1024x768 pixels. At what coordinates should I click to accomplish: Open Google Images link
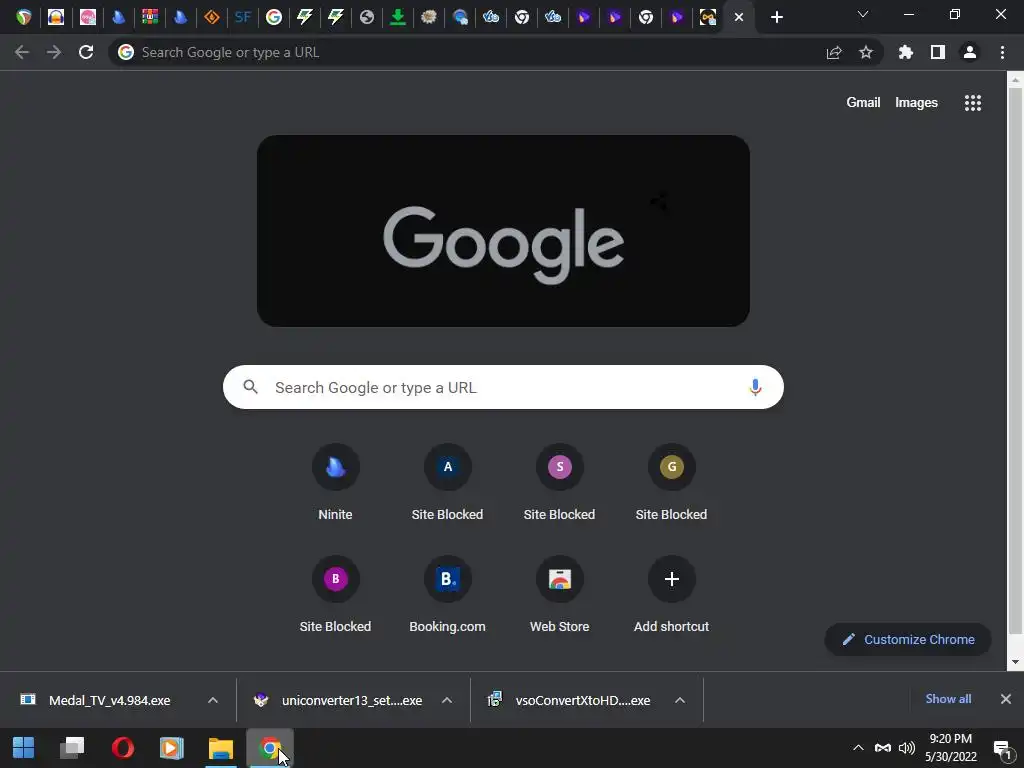(916, 103)
